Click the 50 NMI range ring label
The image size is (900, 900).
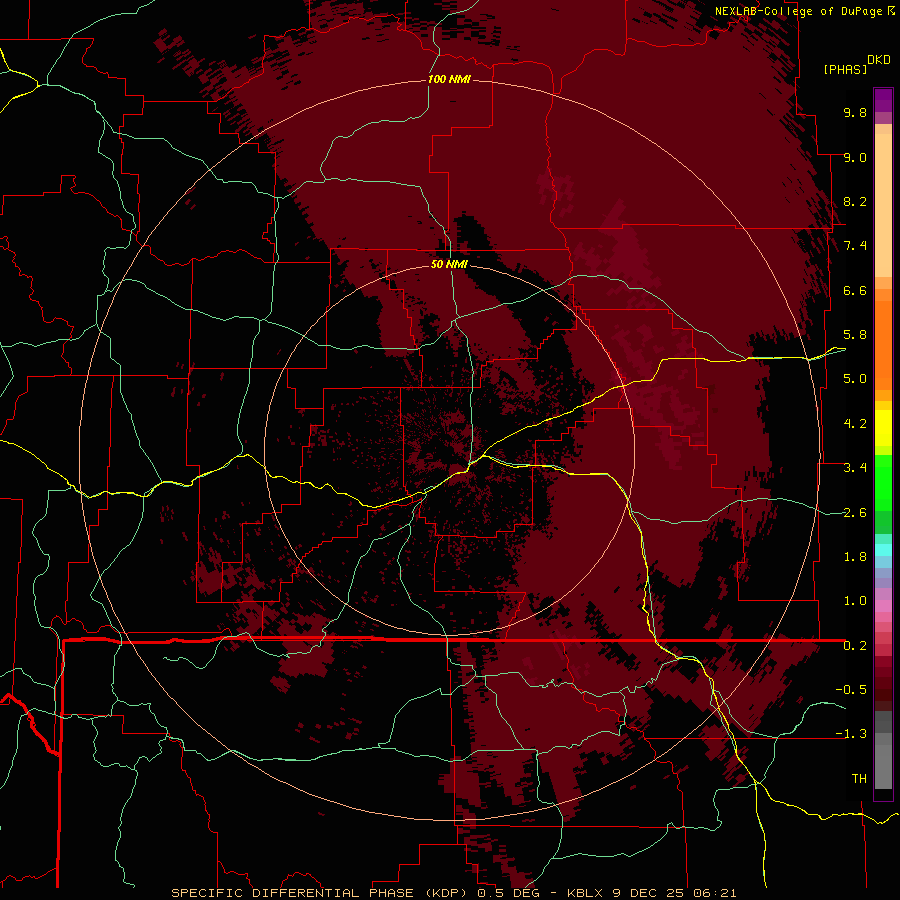click(449, 264)
